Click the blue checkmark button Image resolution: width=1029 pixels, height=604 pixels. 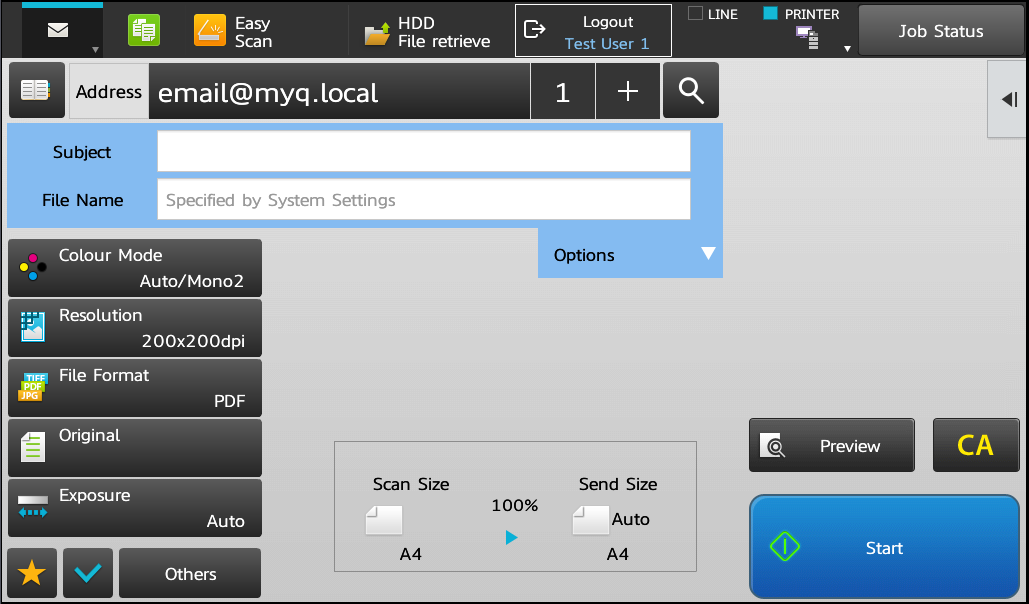tap(87, 573)
